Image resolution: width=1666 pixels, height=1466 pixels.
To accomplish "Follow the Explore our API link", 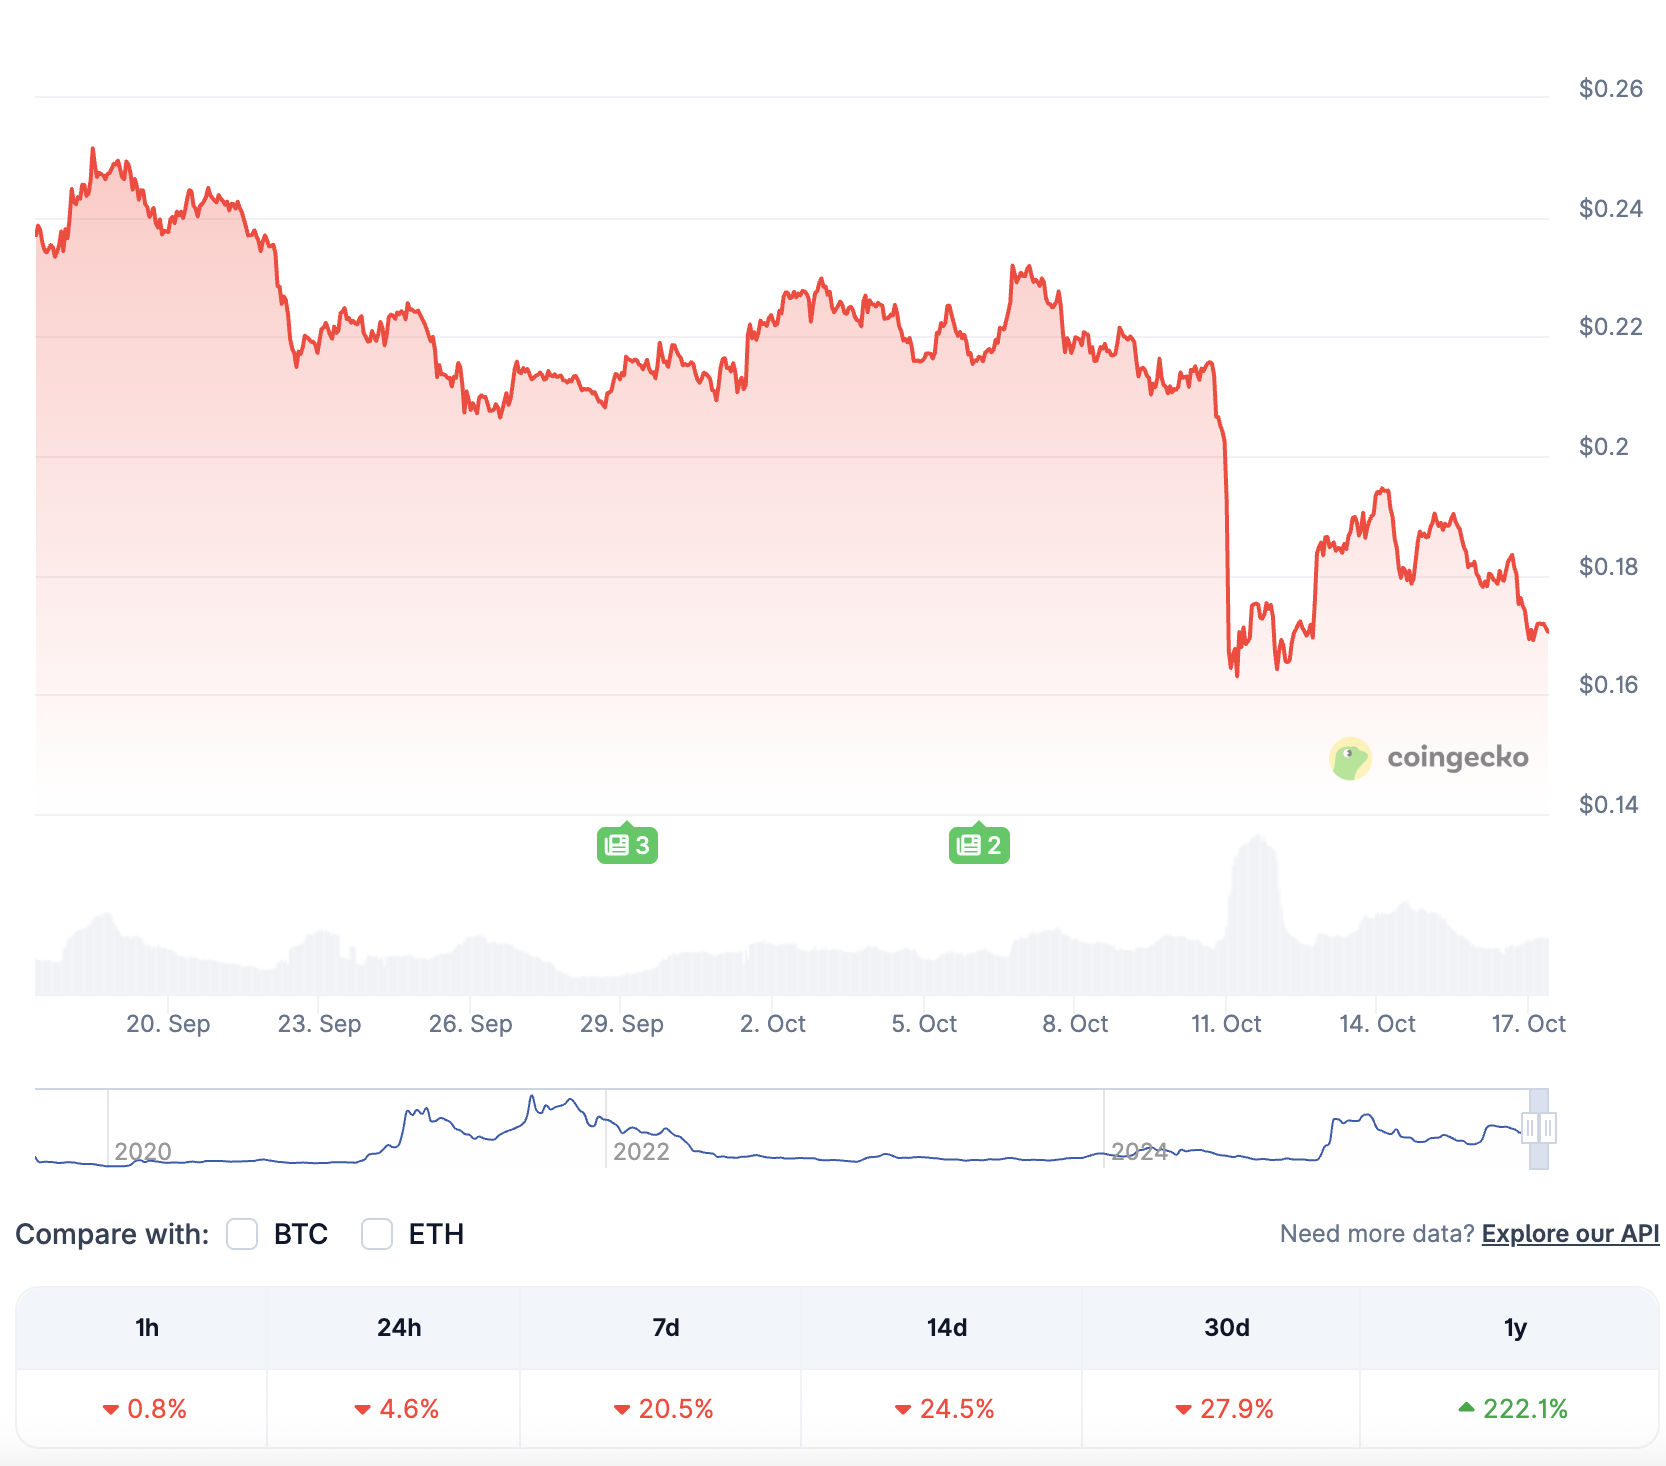I will (1570, 1234).
